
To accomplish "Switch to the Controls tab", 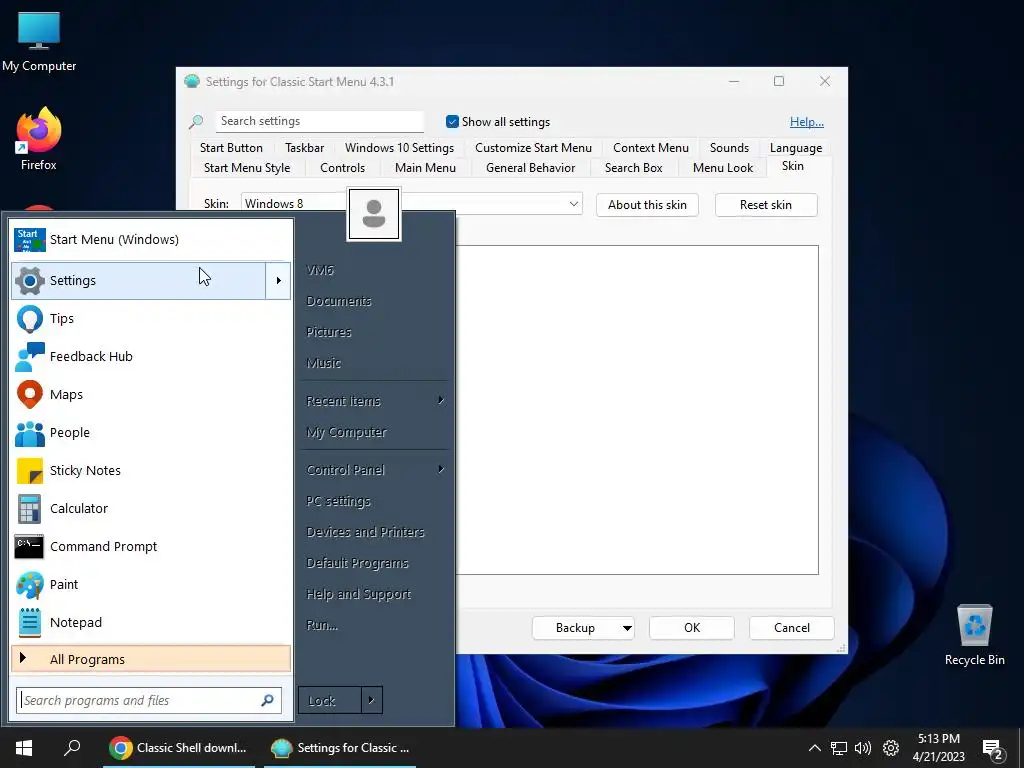I will pyautogui.click(x=342, y=168).
